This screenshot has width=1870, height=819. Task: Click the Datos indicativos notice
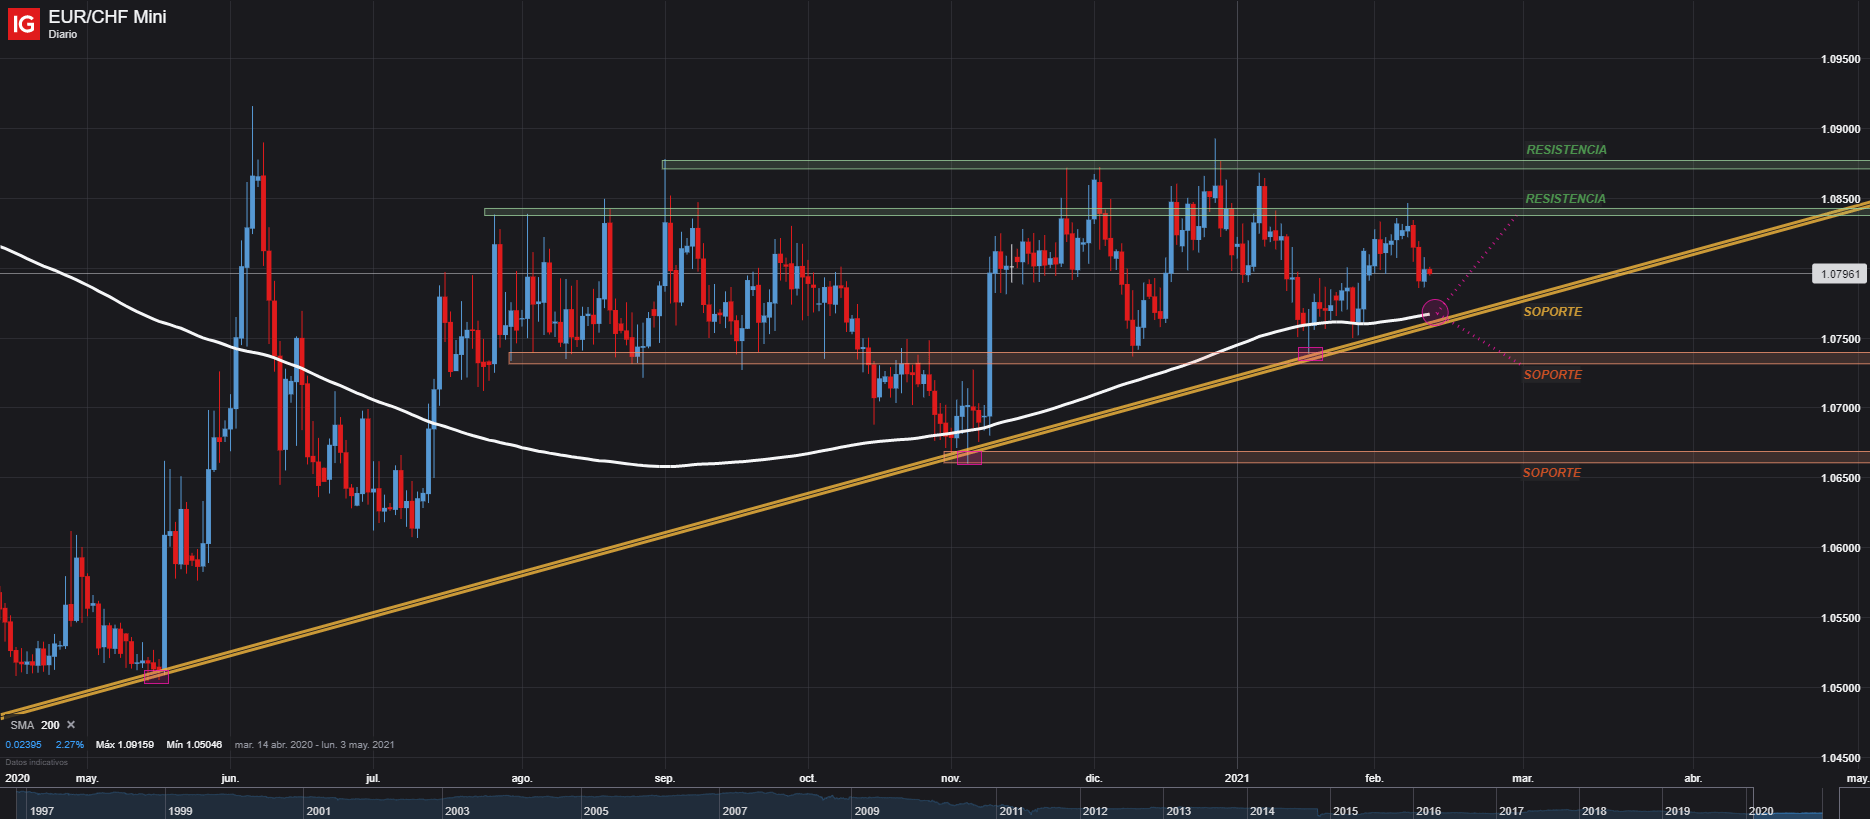tap(36, 763)
